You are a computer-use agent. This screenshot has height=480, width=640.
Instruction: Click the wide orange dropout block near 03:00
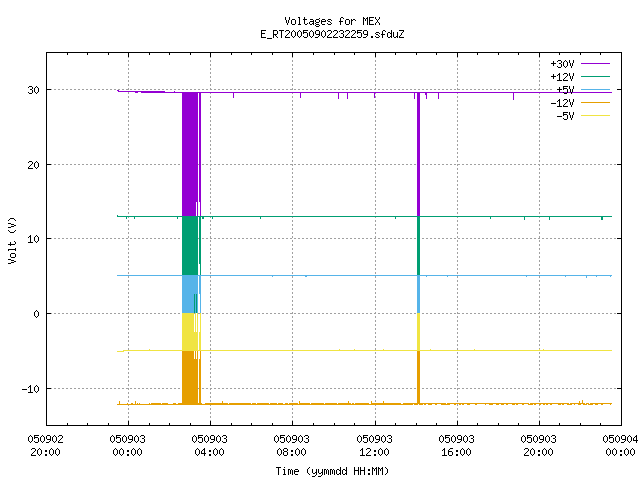click(190, 378)
